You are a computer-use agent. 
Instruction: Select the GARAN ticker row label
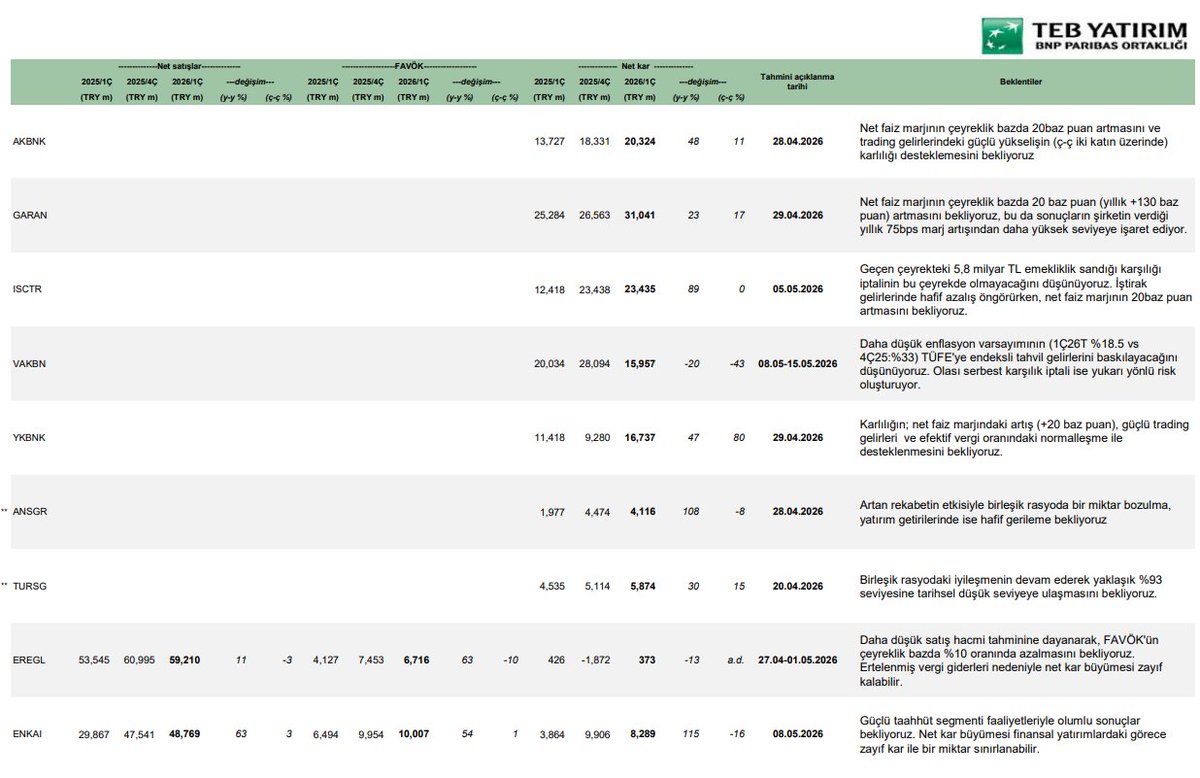coord(29,215)
